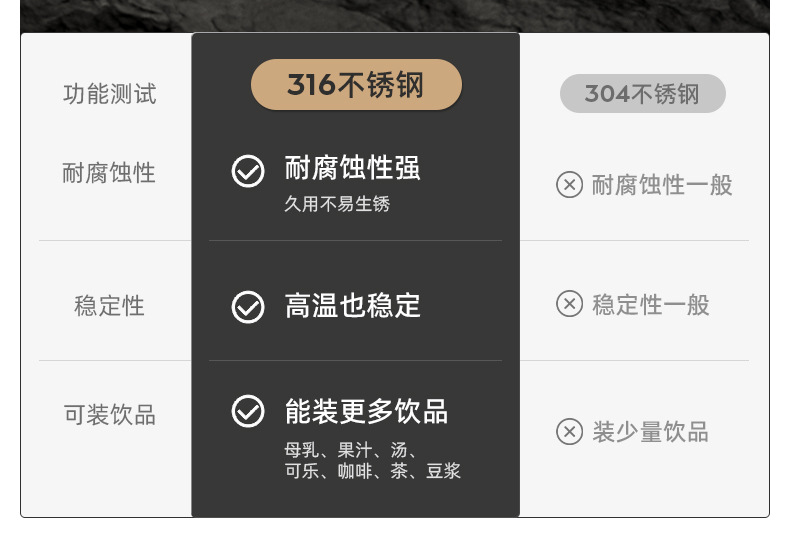Click the 装少量饮品 text
Viewport: 790px width, 539px height.
pyautogui.click(x=650, y=431)
